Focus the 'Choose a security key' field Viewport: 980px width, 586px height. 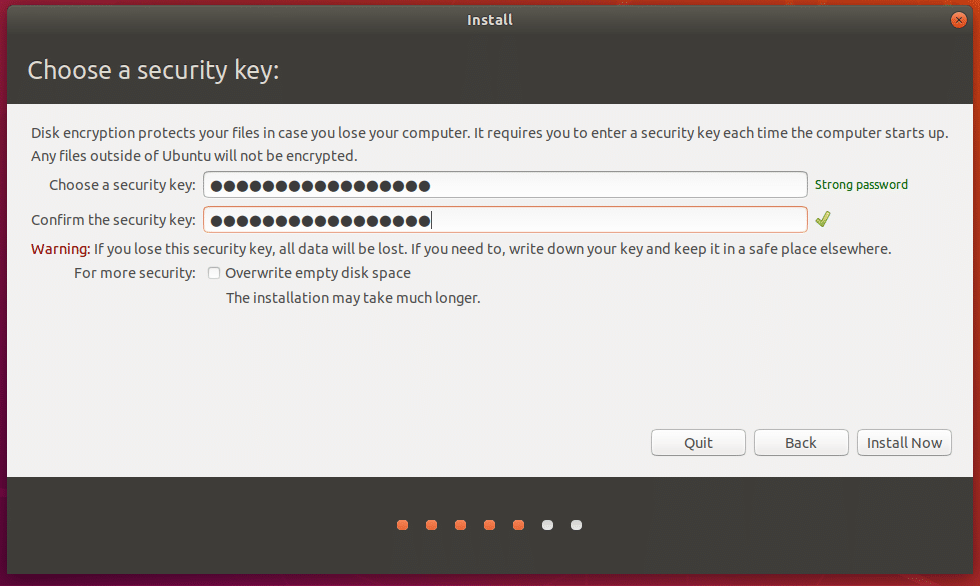click(x=505, y=185)
